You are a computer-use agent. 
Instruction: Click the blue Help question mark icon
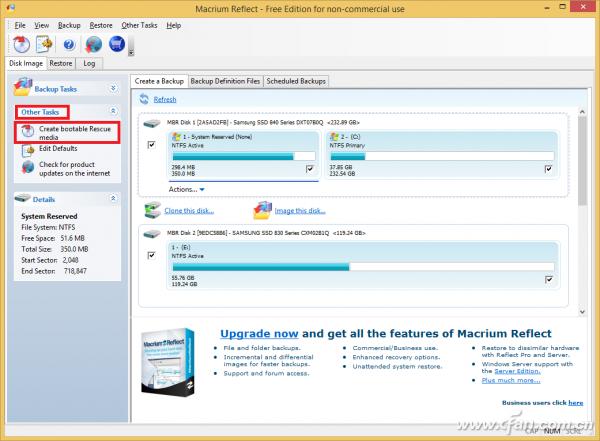point(69,45)
